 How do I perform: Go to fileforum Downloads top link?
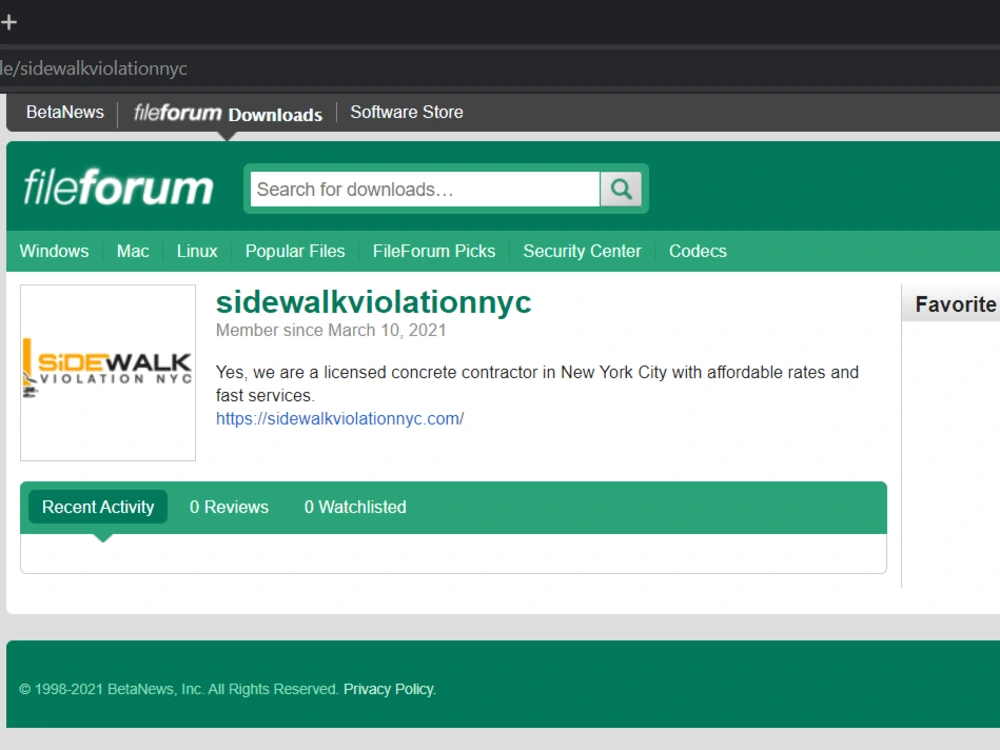[x=228, y=114]
